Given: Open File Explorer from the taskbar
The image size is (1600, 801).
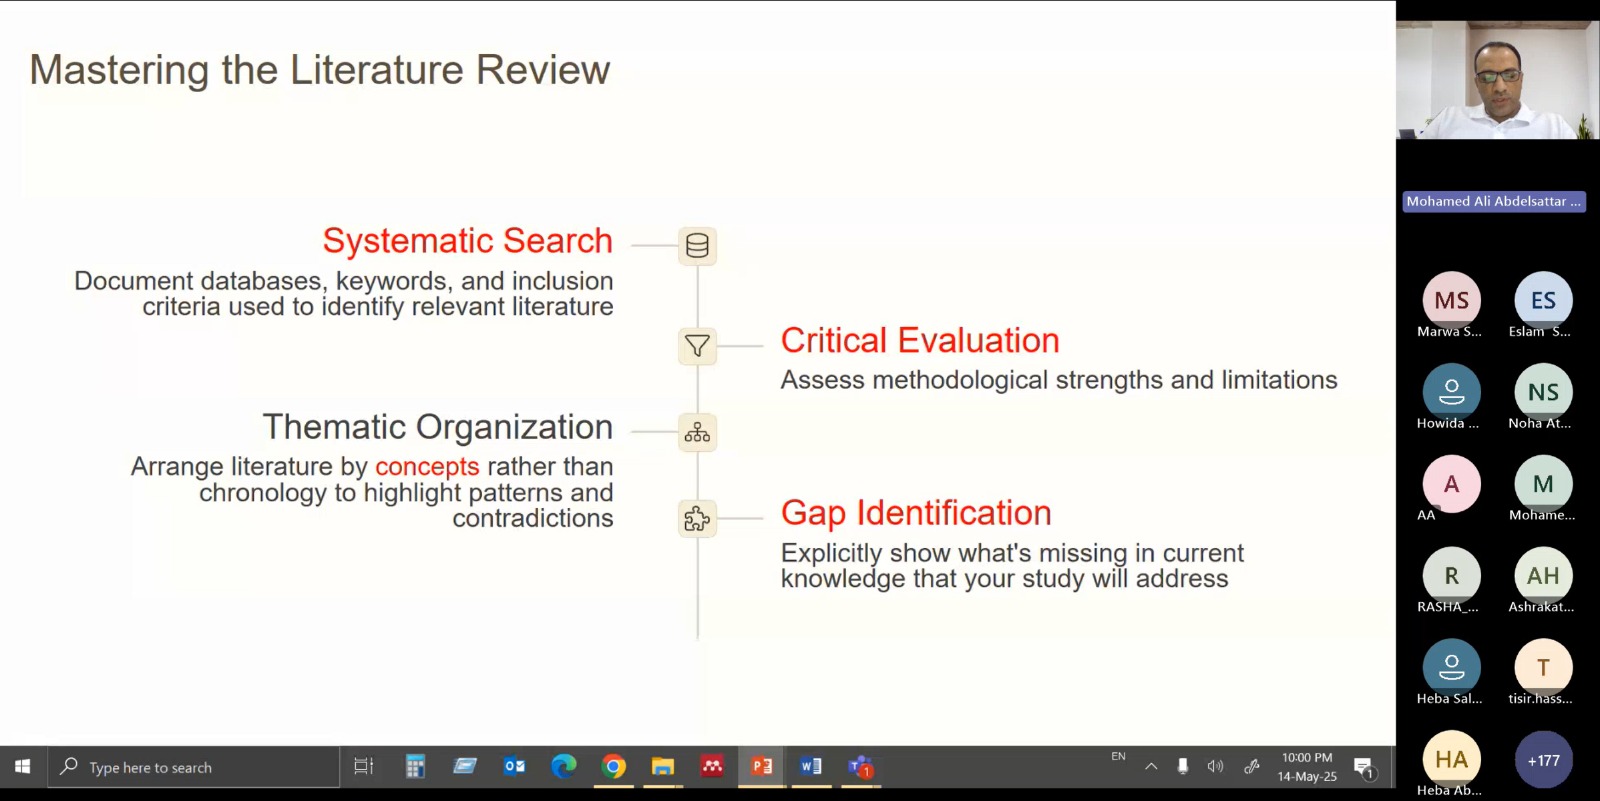Looking at the screenshot, I should (663, 767).
